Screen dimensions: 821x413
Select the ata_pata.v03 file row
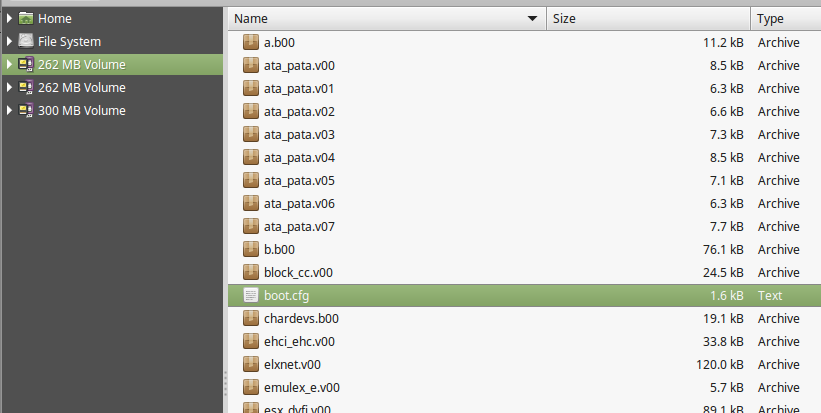(x=300, y=134)
